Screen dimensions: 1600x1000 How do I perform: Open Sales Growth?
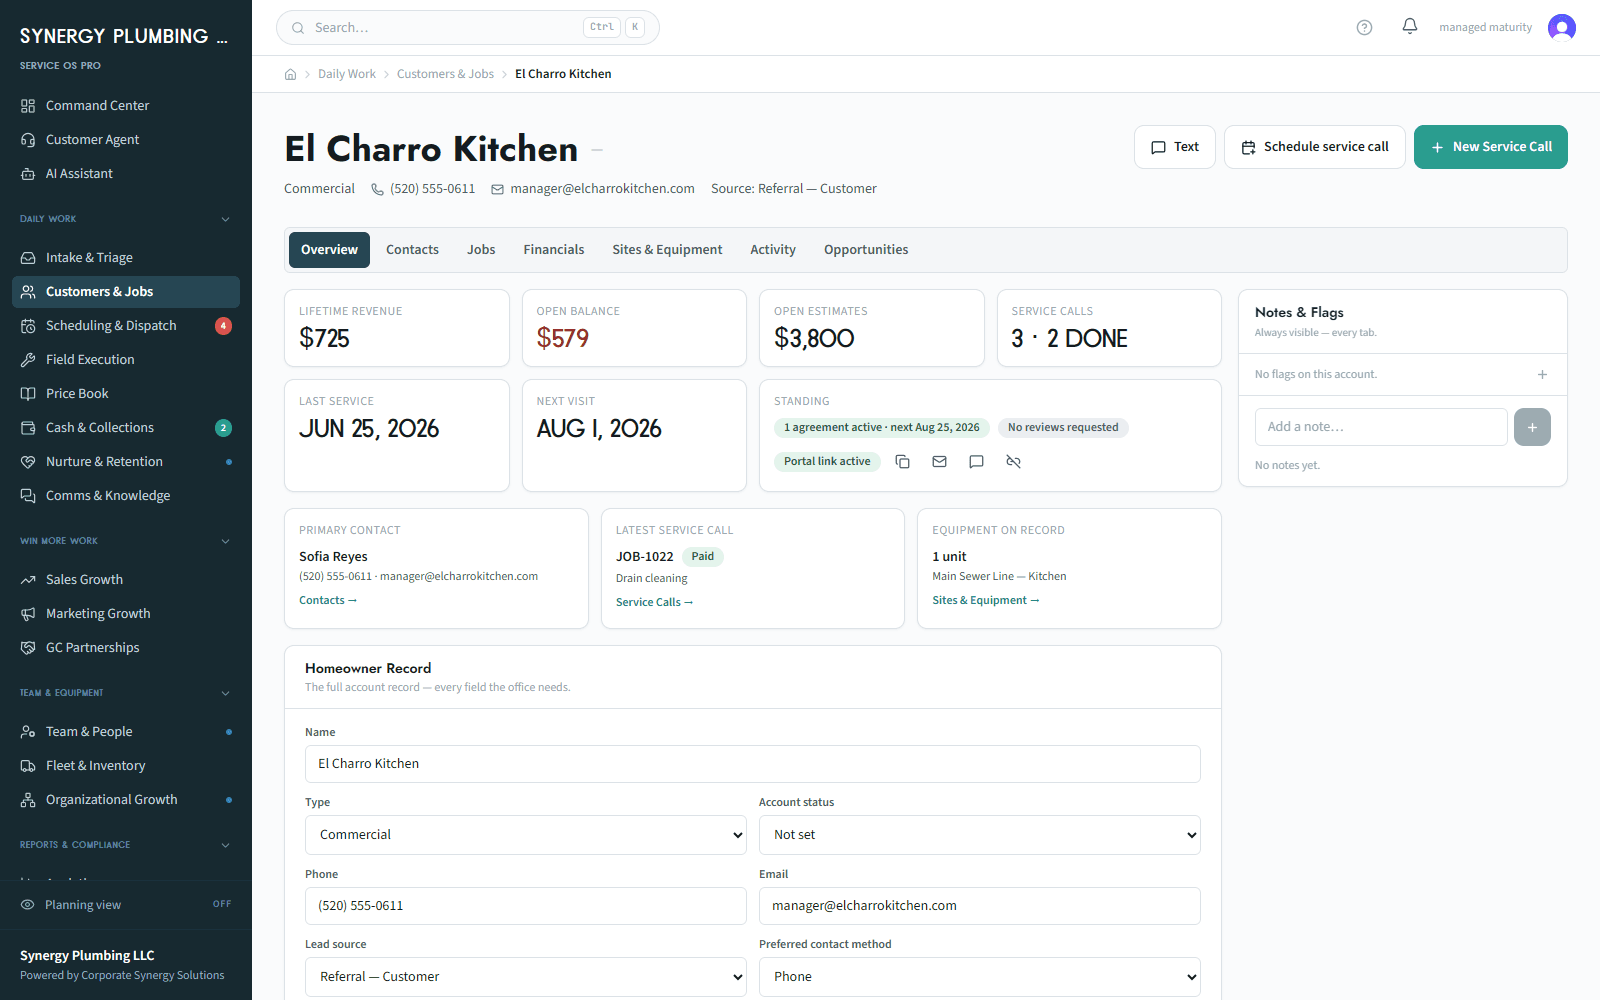pyautogui.click(x=126, y=579)
